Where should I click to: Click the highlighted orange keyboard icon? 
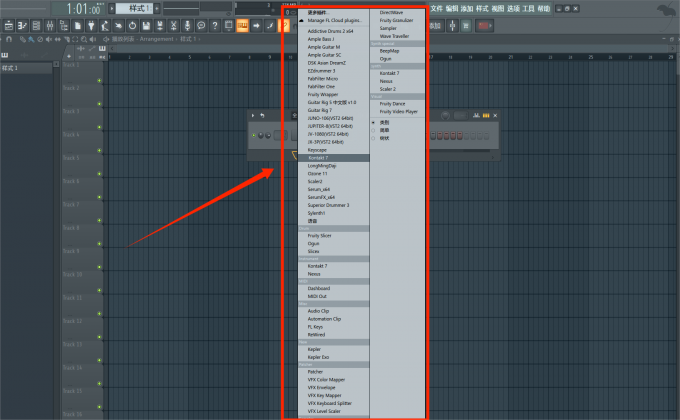[242, 26]
